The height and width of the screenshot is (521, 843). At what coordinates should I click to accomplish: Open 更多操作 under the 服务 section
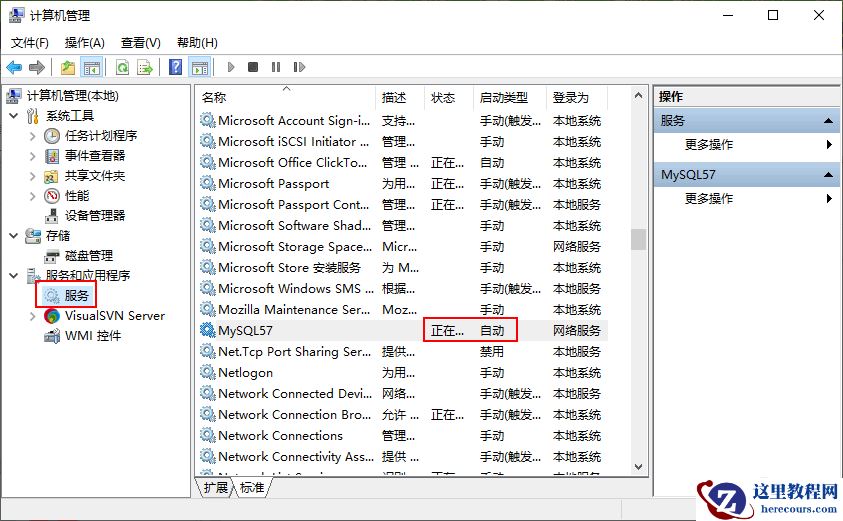tap(709, 144)
